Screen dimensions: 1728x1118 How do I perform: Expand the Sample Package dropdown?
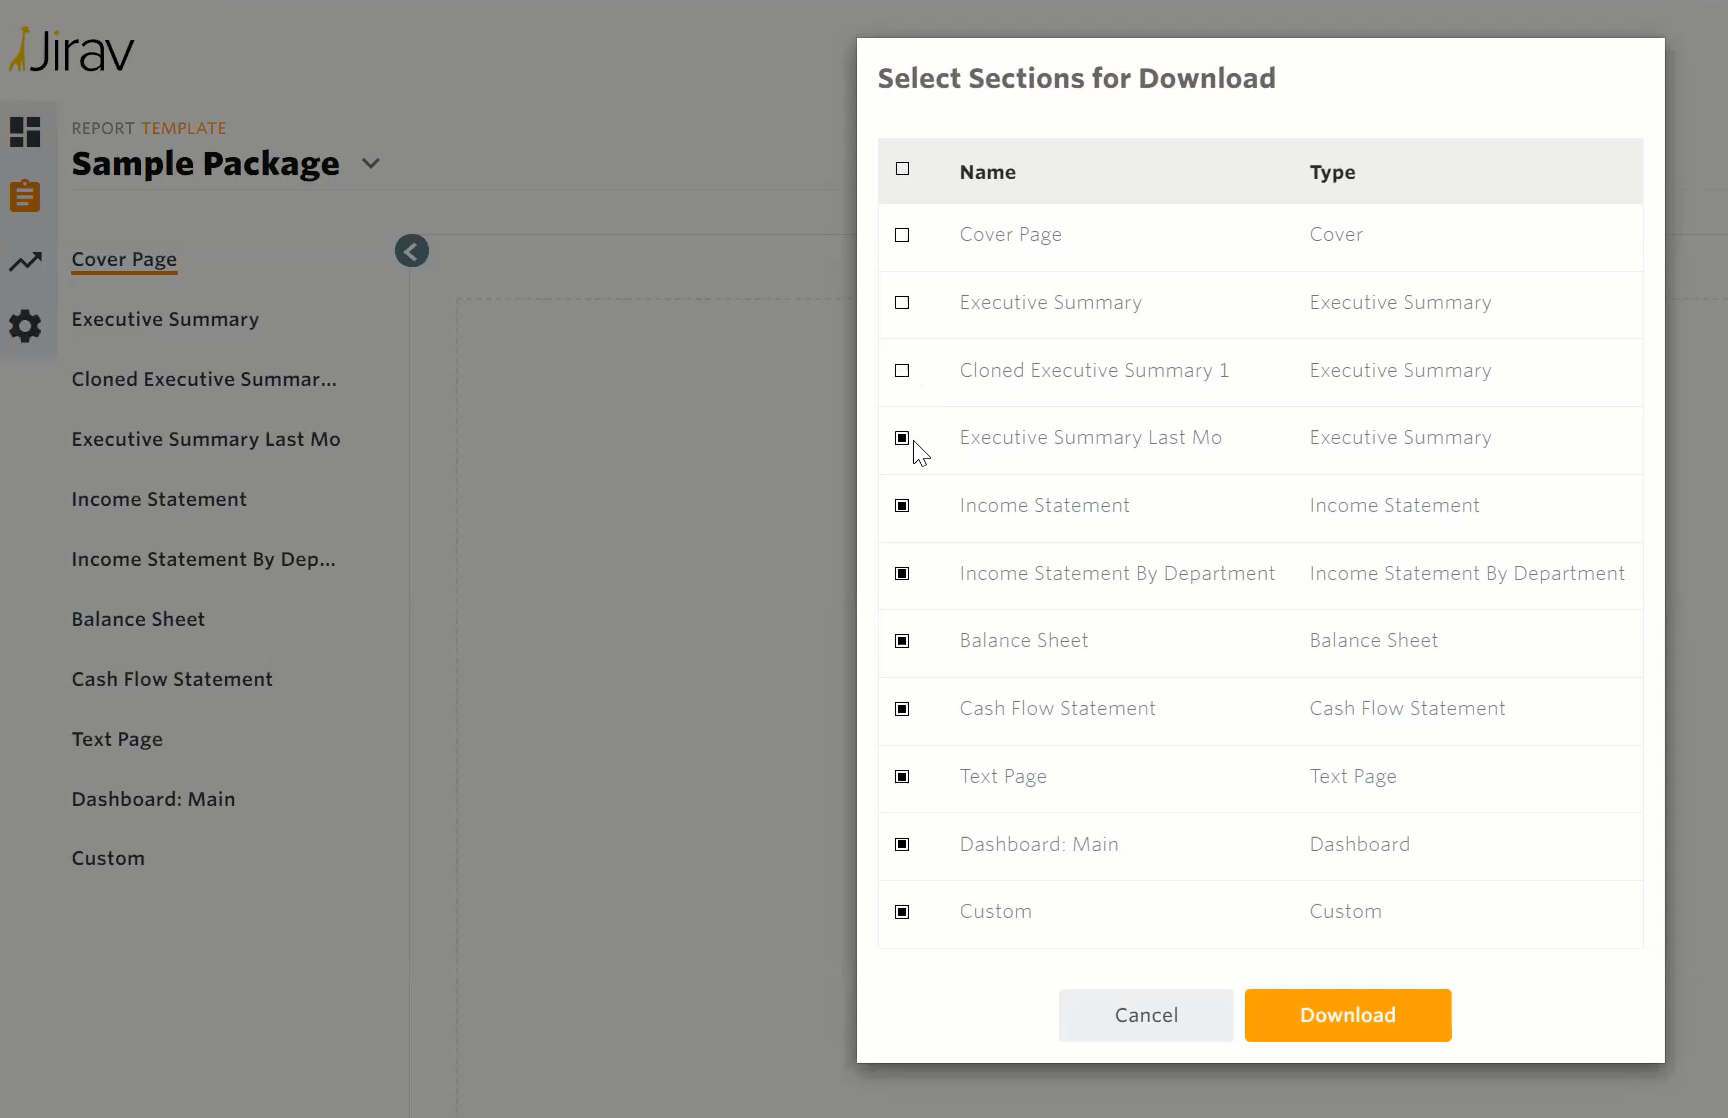tap(370, 164)
